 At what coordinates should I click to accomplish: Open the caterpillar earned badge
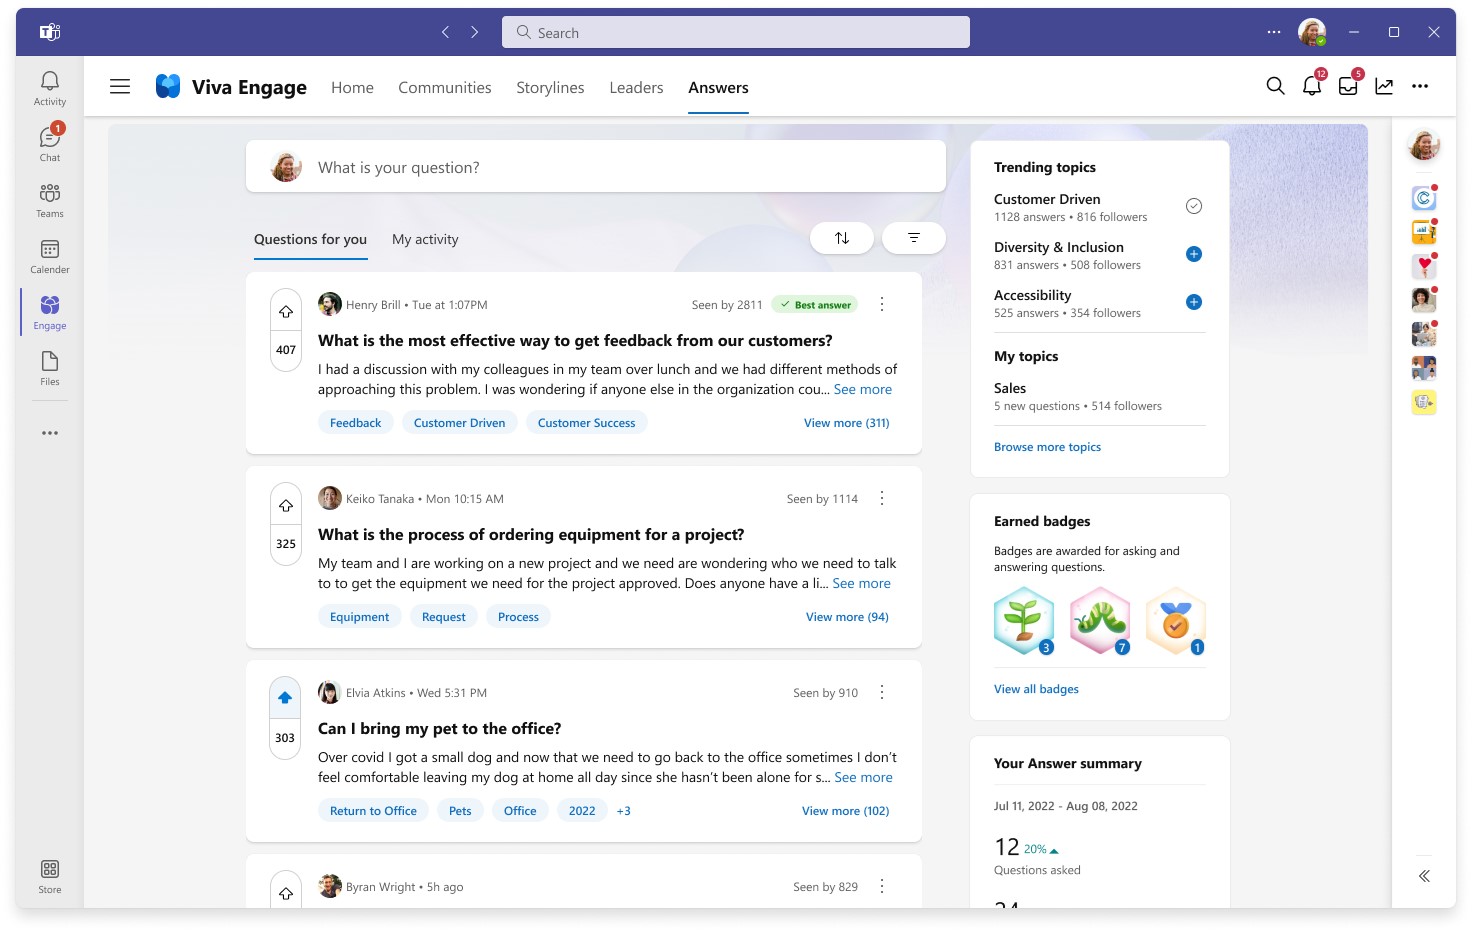click(1100, 621)
